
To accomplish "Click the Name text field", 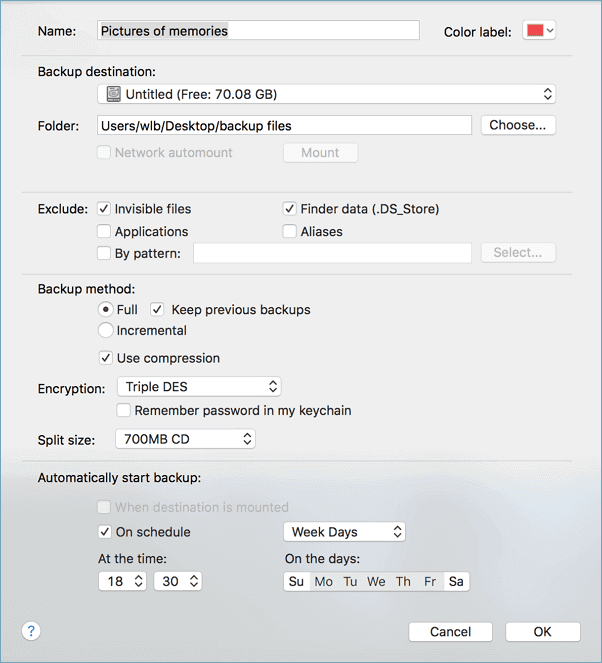I will point(259,31).
